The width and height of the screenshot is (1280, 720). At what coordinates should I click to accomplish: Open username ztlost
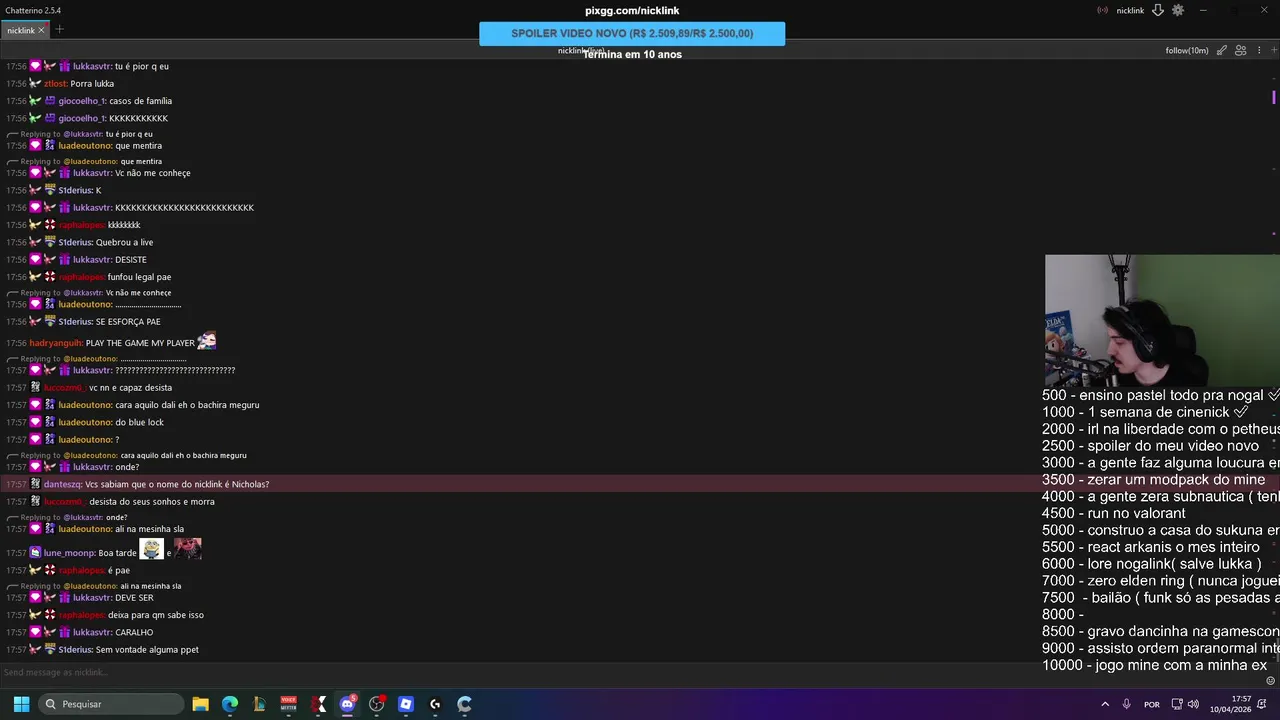[55, 84]
